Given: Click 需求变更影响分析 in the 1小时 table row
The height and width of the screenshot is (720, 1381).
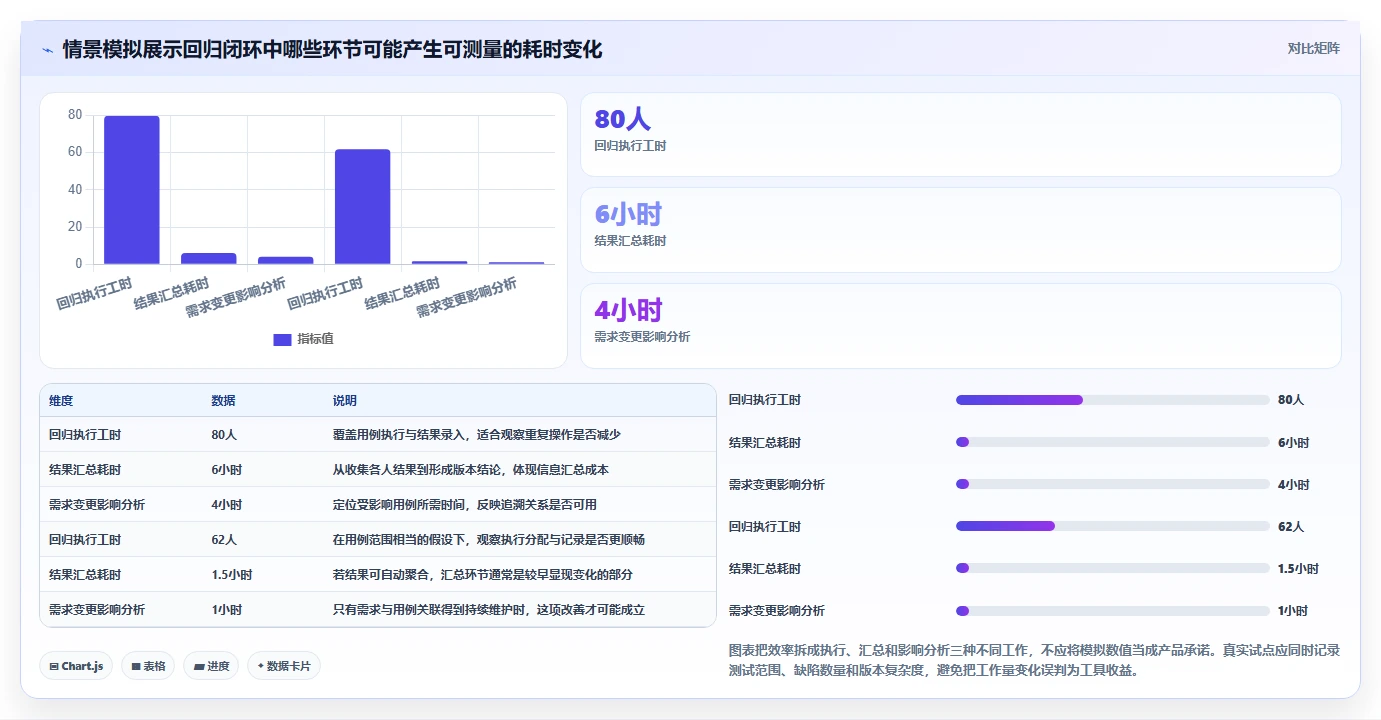Looking at the screenshot, I should (x=97, y=610).
